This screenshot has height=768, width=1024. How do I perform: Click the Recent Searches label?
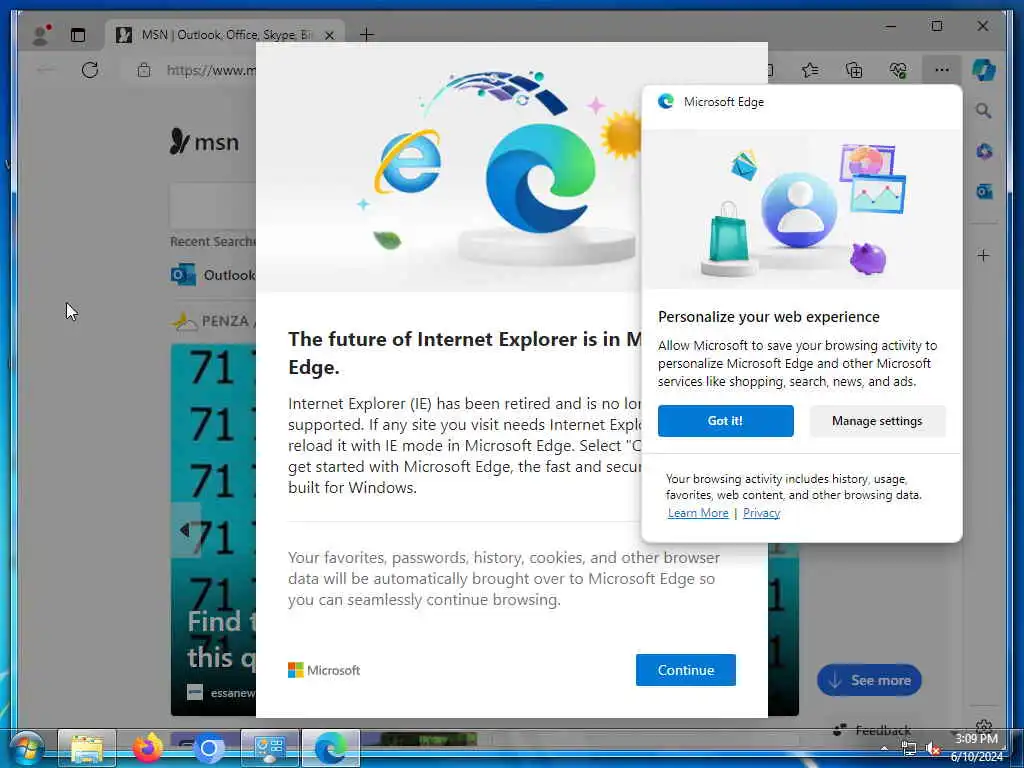point(213,242)
